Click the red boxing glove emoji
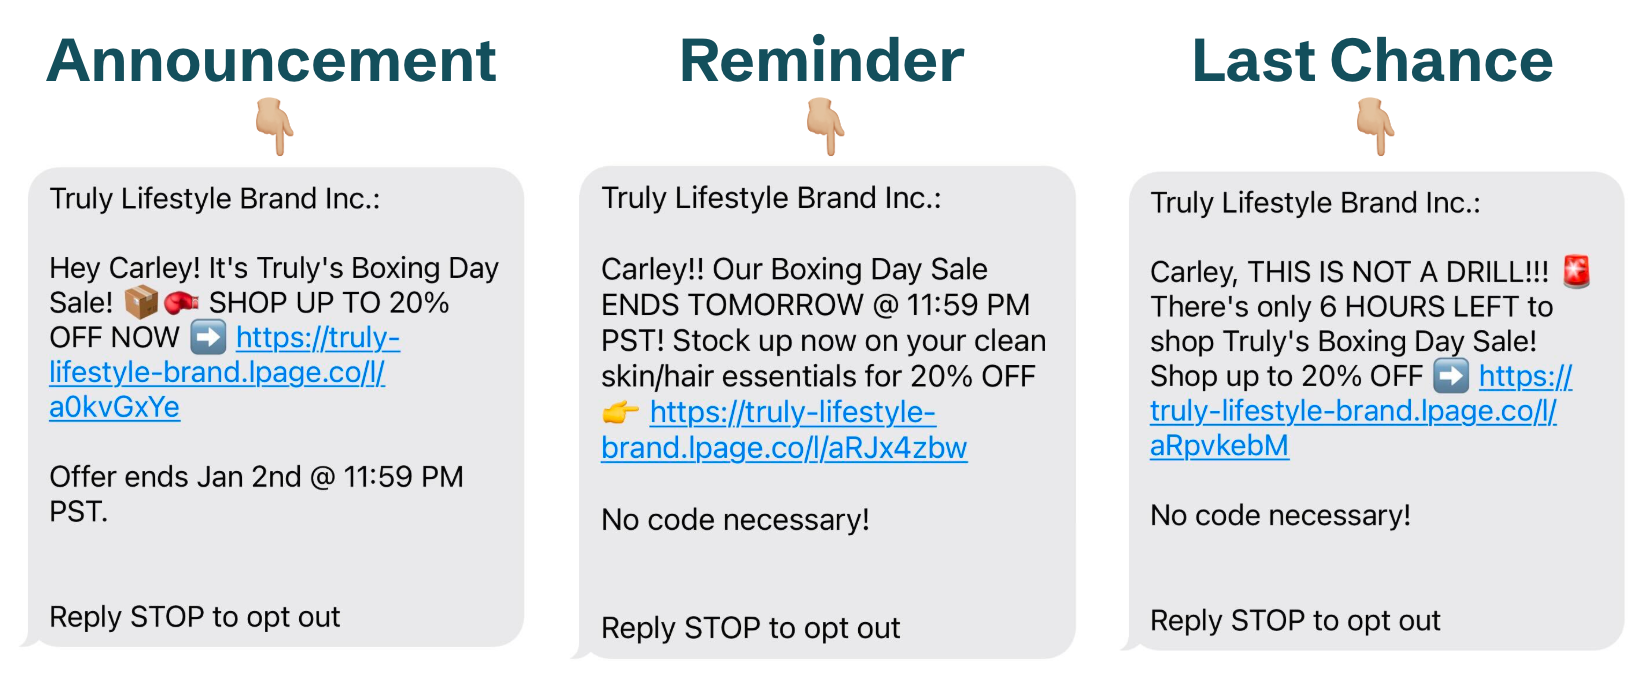This screenshot has width=1648, height=684. click(181, 302)
